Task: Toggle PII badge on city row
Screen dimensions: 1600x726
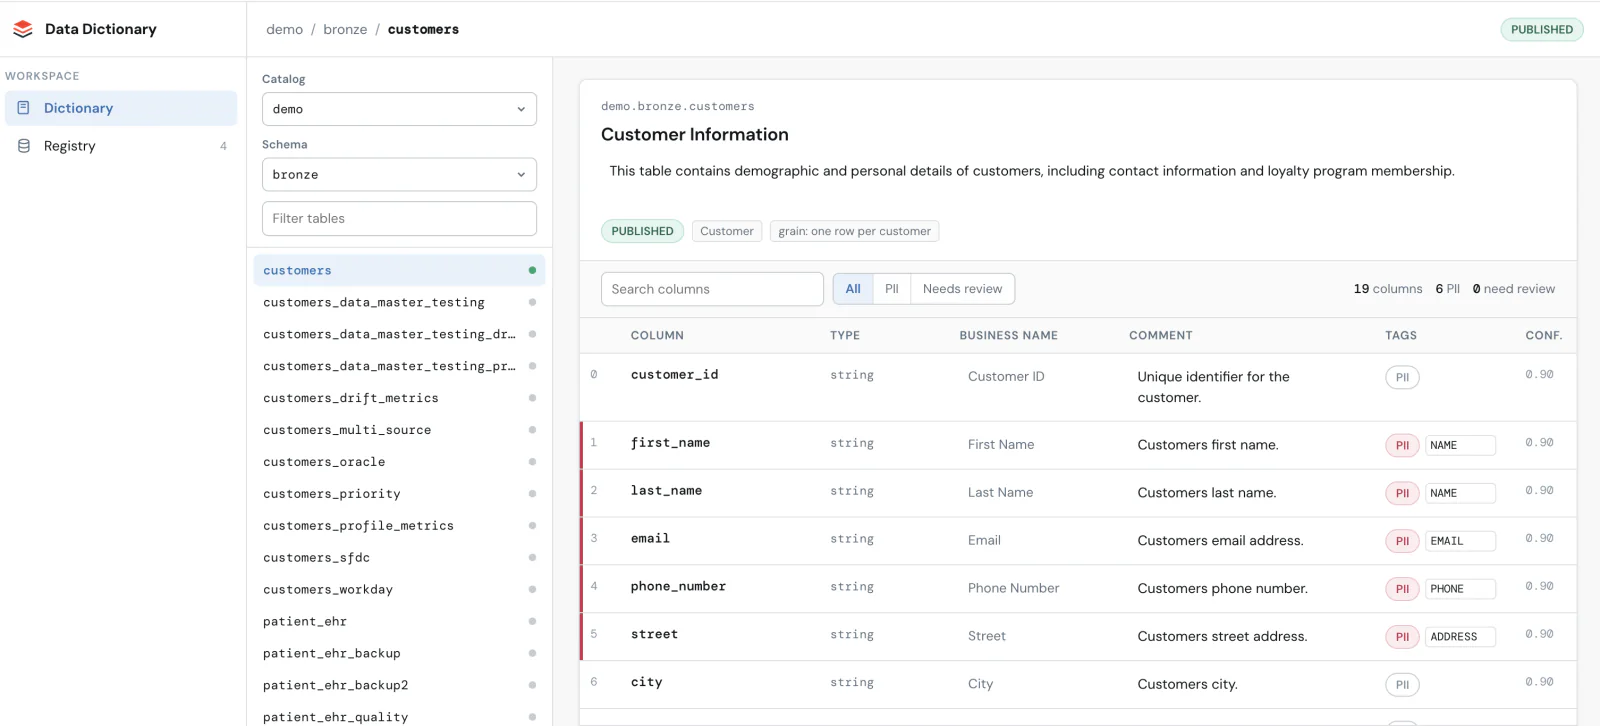Action: coord(1402,685)
